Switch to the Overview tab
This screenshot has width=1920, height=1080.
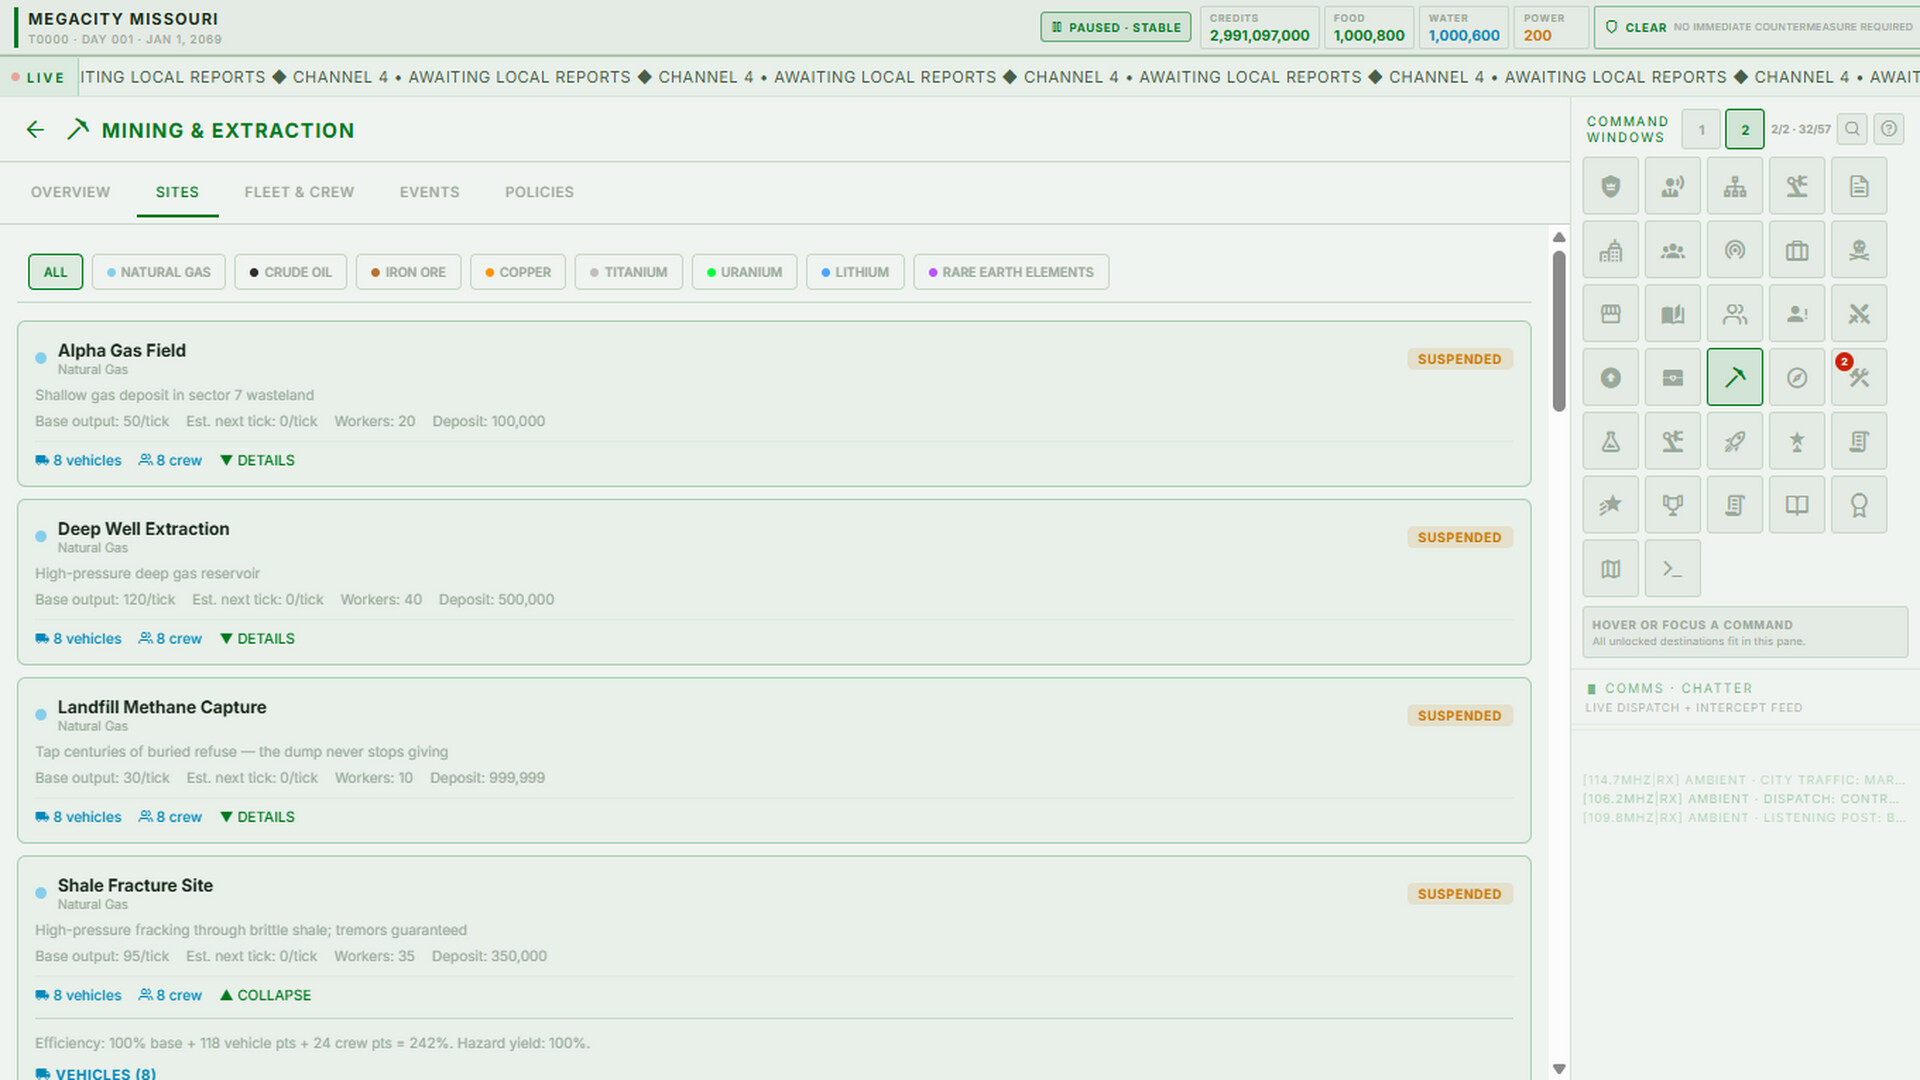click(70, 192)
